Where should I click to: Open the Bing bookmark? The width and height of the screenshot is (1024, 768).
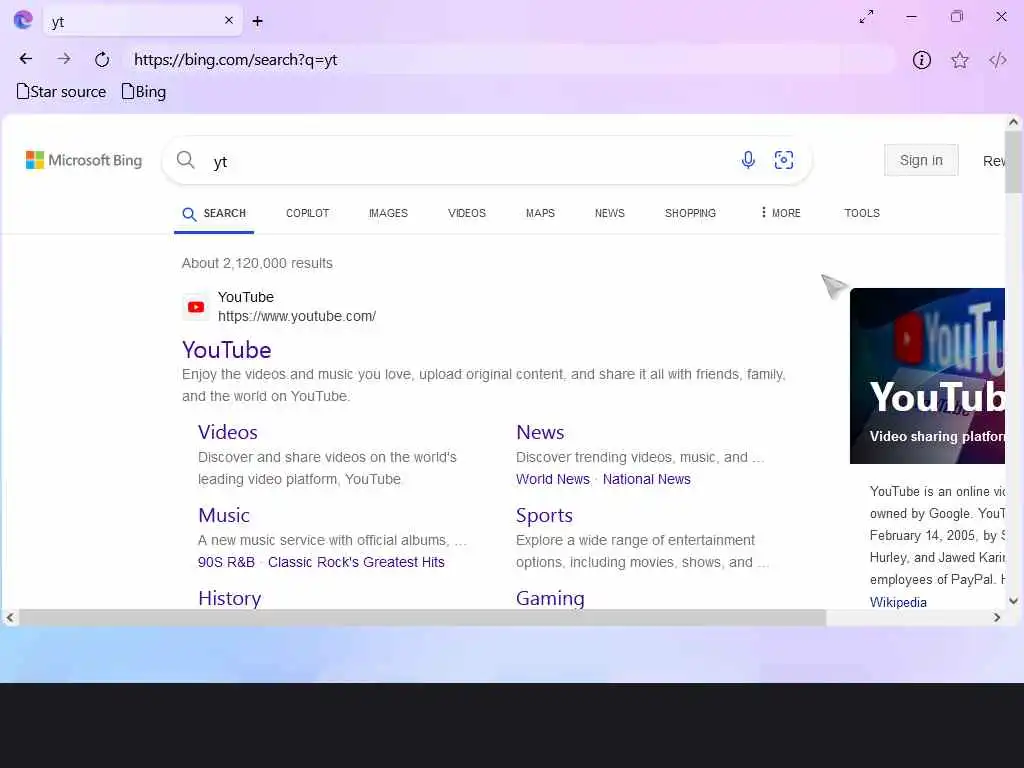[x=144, y=91]
